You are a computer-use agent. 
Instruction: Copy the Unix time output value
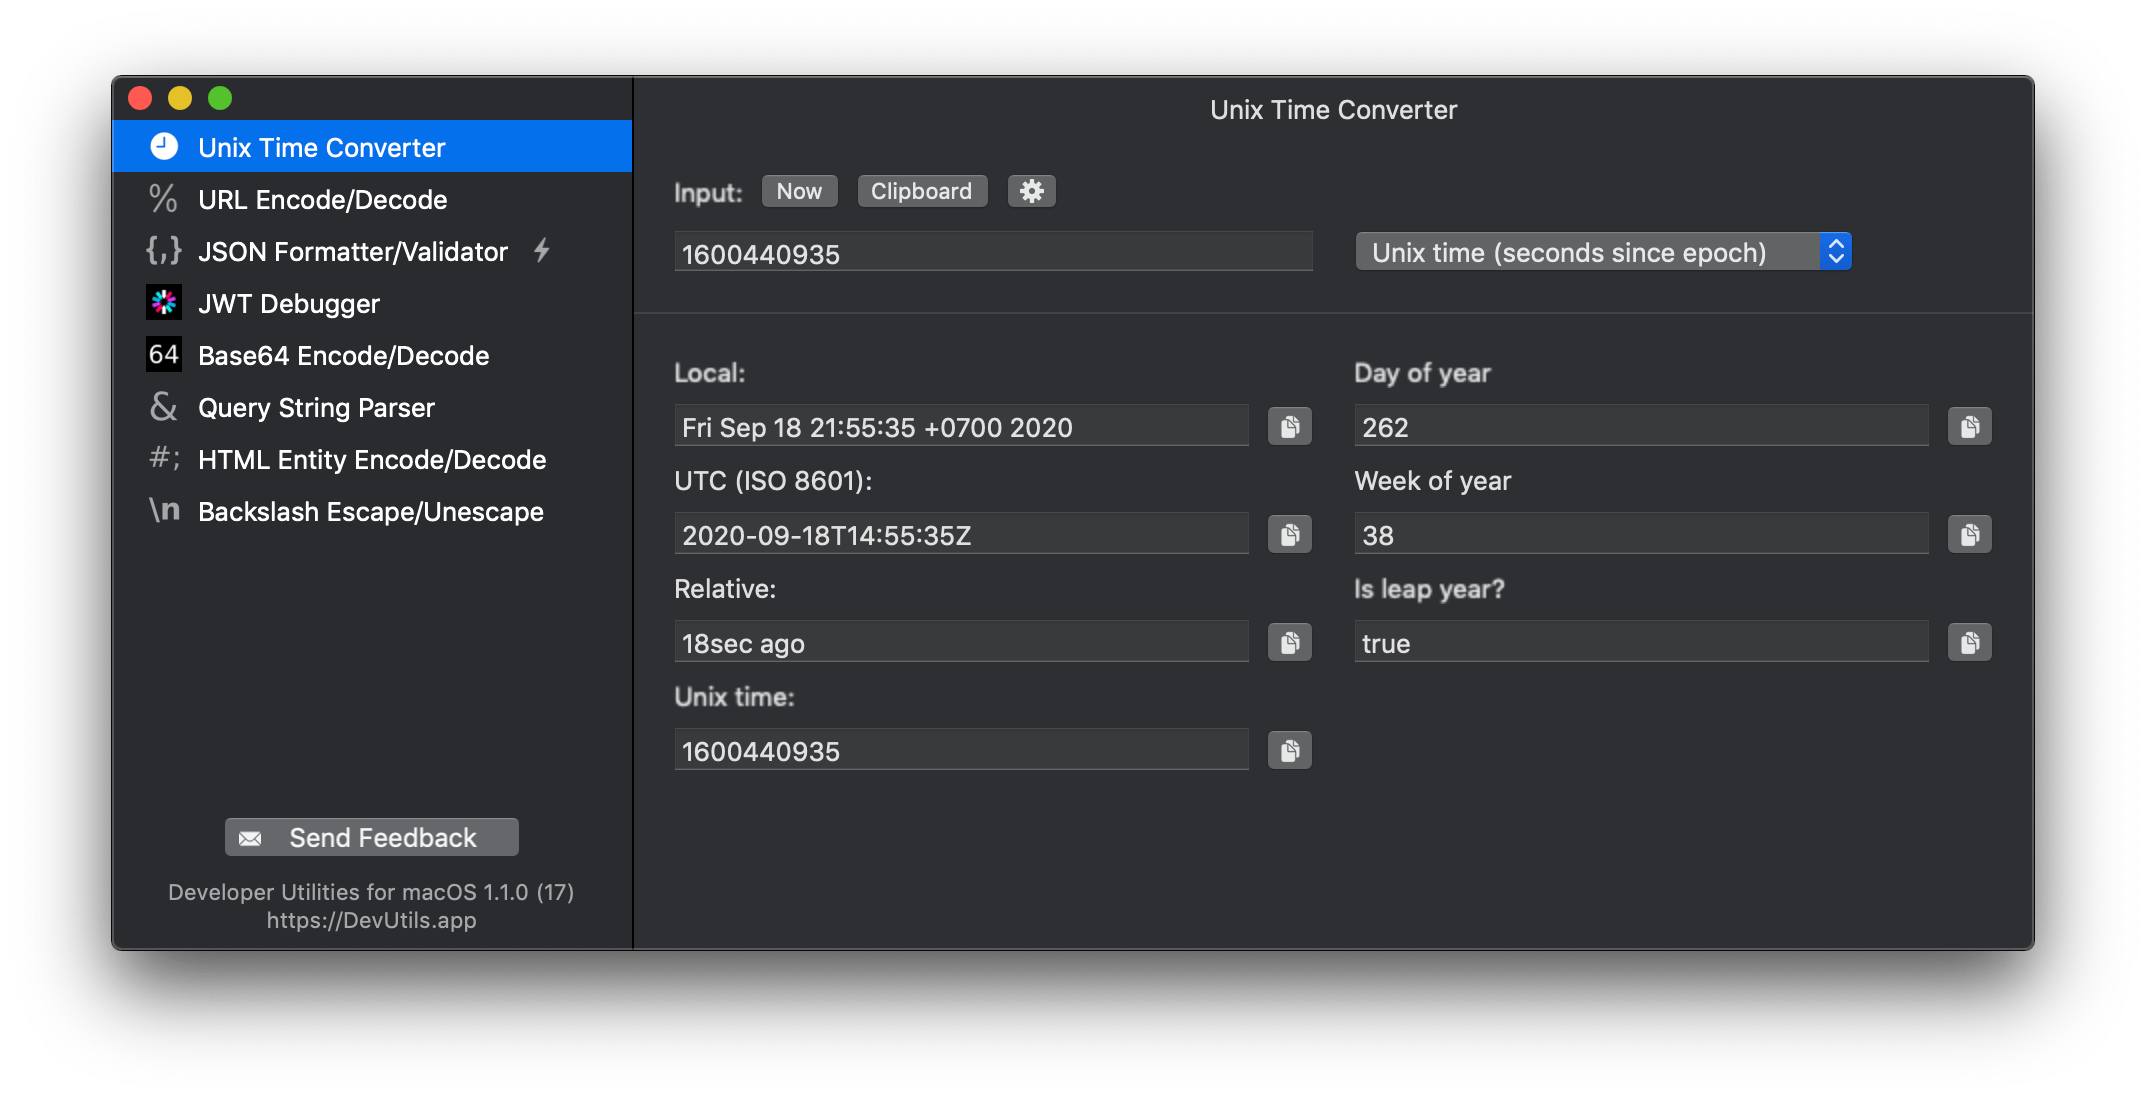click(1289, 751)
